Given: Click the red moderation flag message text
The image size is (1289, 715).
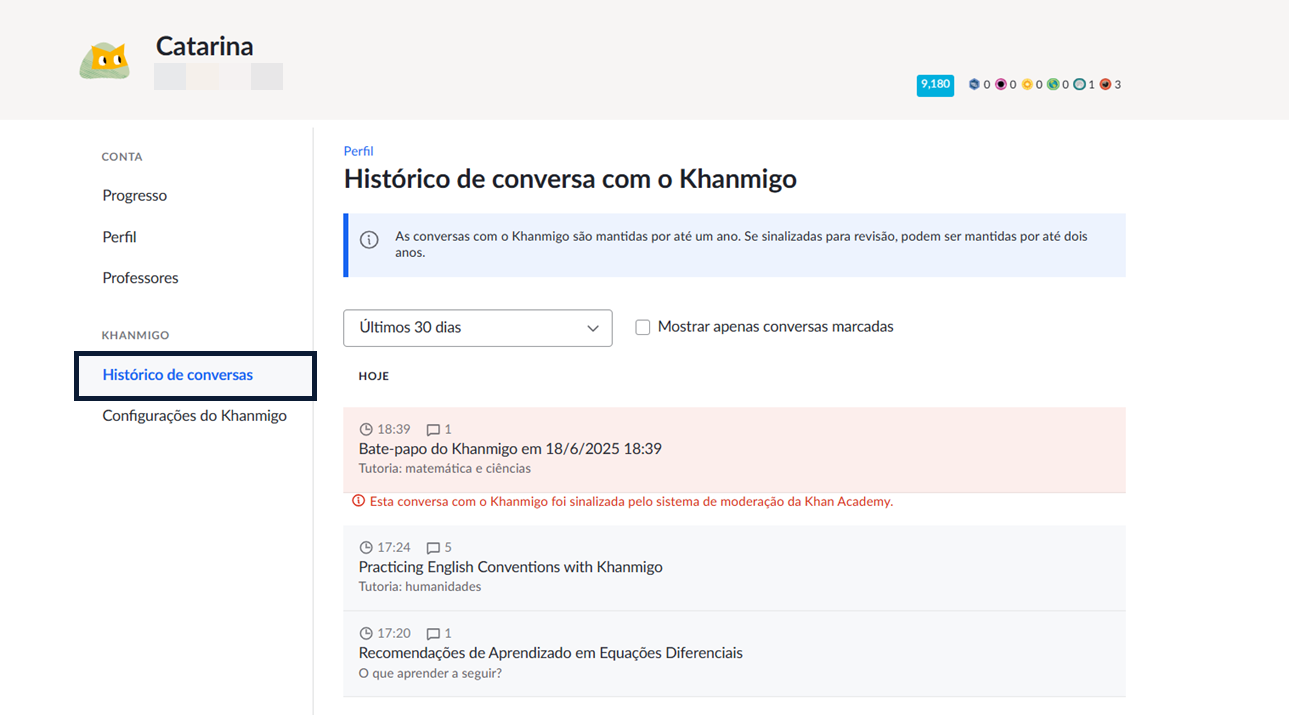Looking at the screenshot, I should pyautogui.click(x=631, y=501).
